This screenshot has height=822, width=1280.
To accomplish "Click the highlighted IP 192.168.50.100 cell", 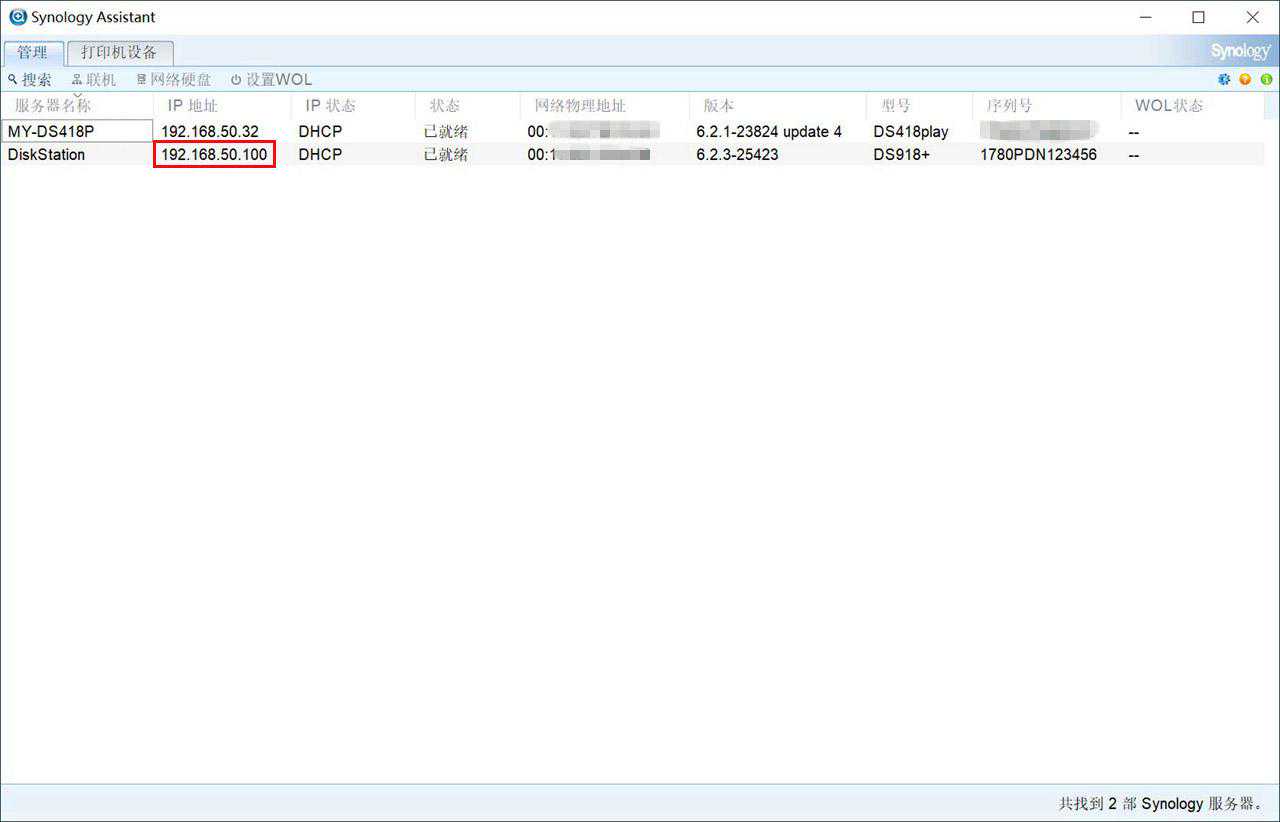I will (214, 155).
